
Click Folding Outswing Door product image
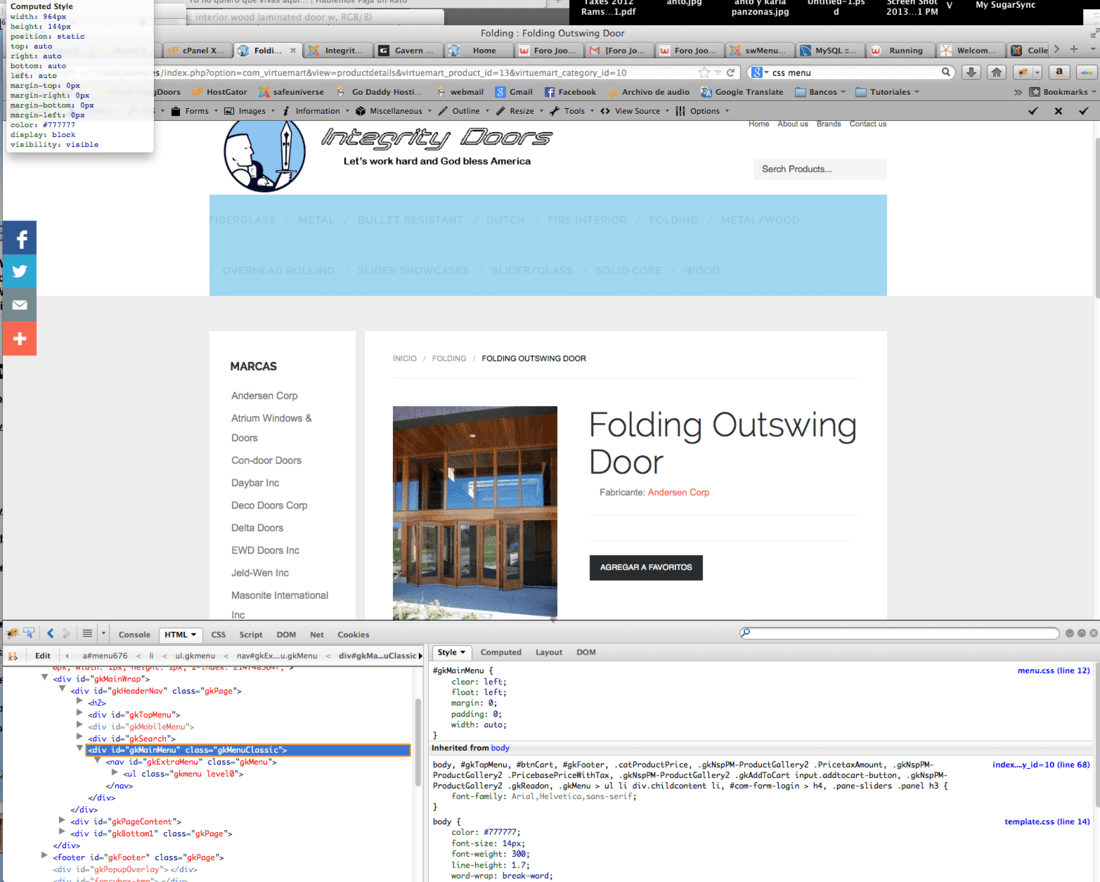pyautogui.click(x=475, y=512)
